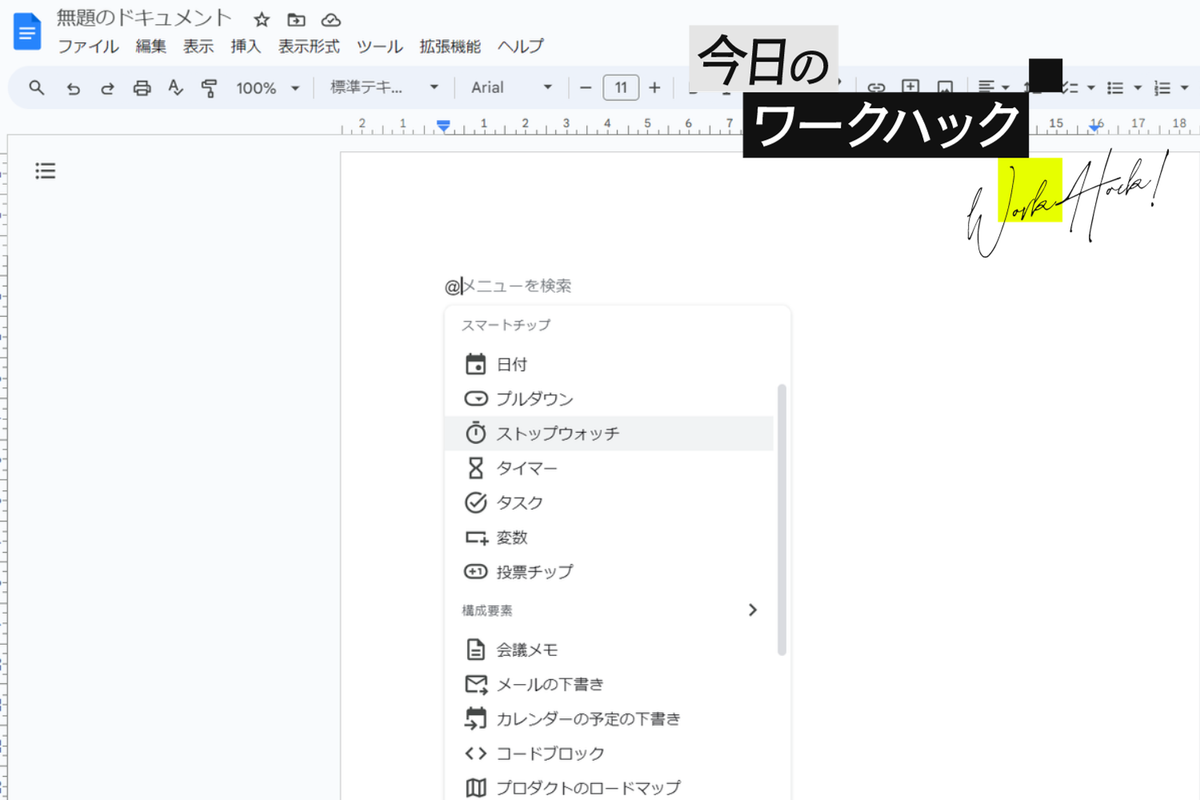Show the document outline panel
The height and width of the screenshot is (800, 1200).
point(45,171)
